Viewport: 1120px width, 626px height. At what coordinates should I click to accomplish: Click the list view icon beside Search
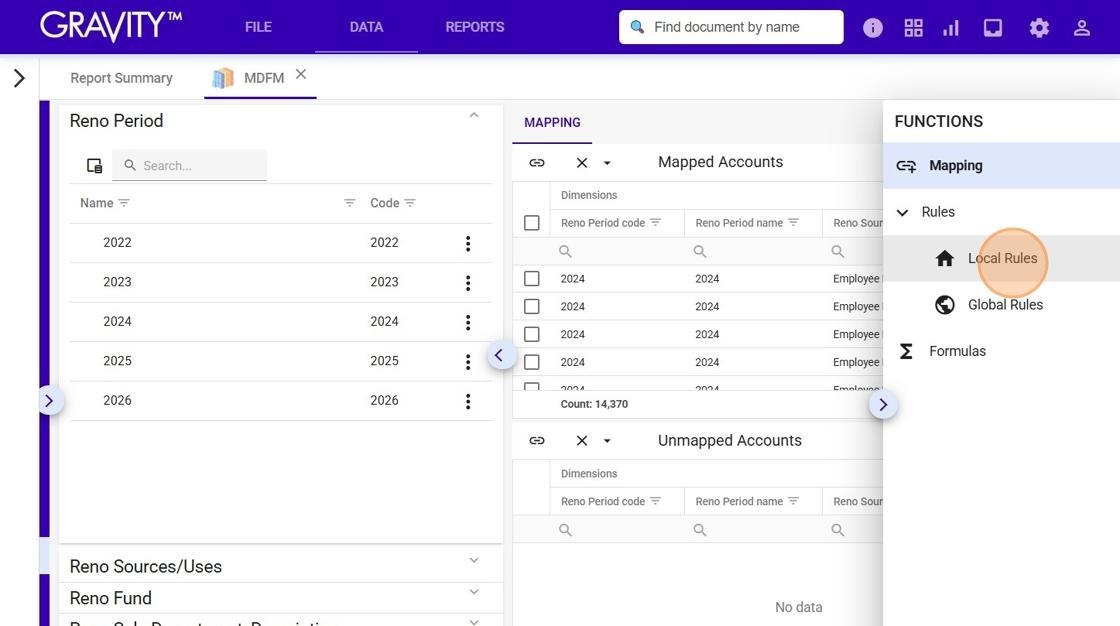[x=94, y=166]
